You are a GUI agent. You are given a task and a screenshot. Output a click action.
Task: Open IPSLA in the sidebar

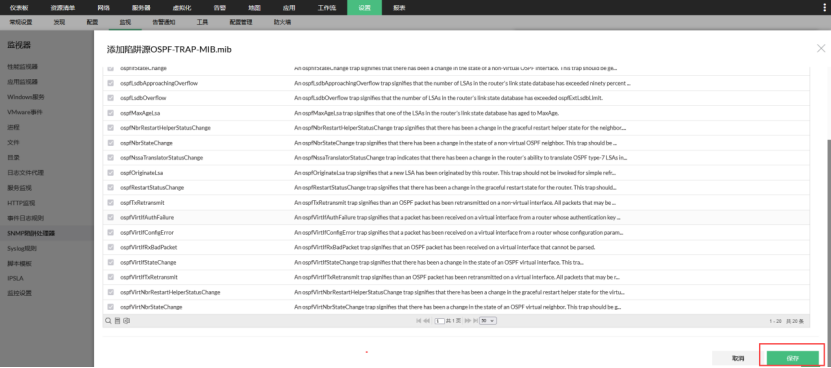click(15, 278)
